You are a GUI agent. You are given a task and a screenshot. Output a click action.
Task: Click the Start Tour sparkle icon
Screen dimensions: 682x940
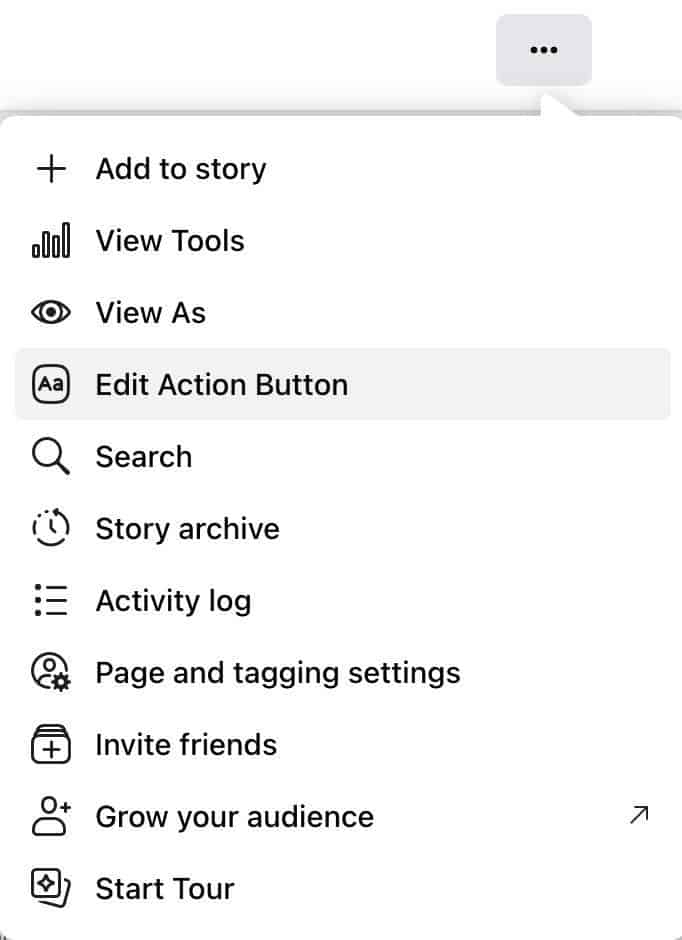coord(51,888)
